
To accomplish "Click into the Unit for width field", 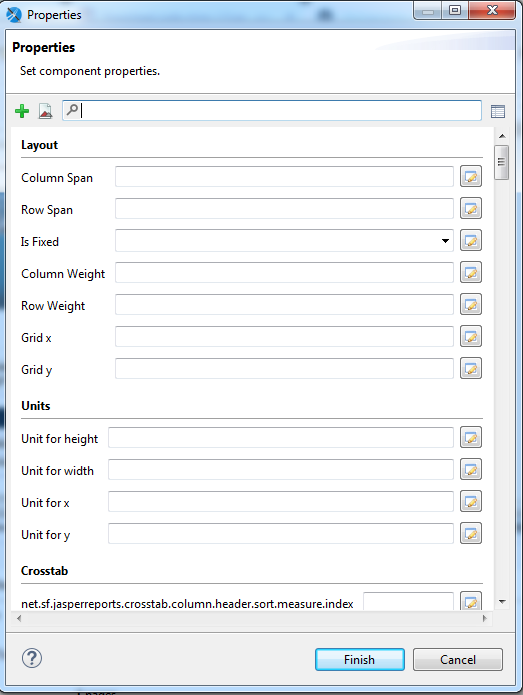I will 281,469.
